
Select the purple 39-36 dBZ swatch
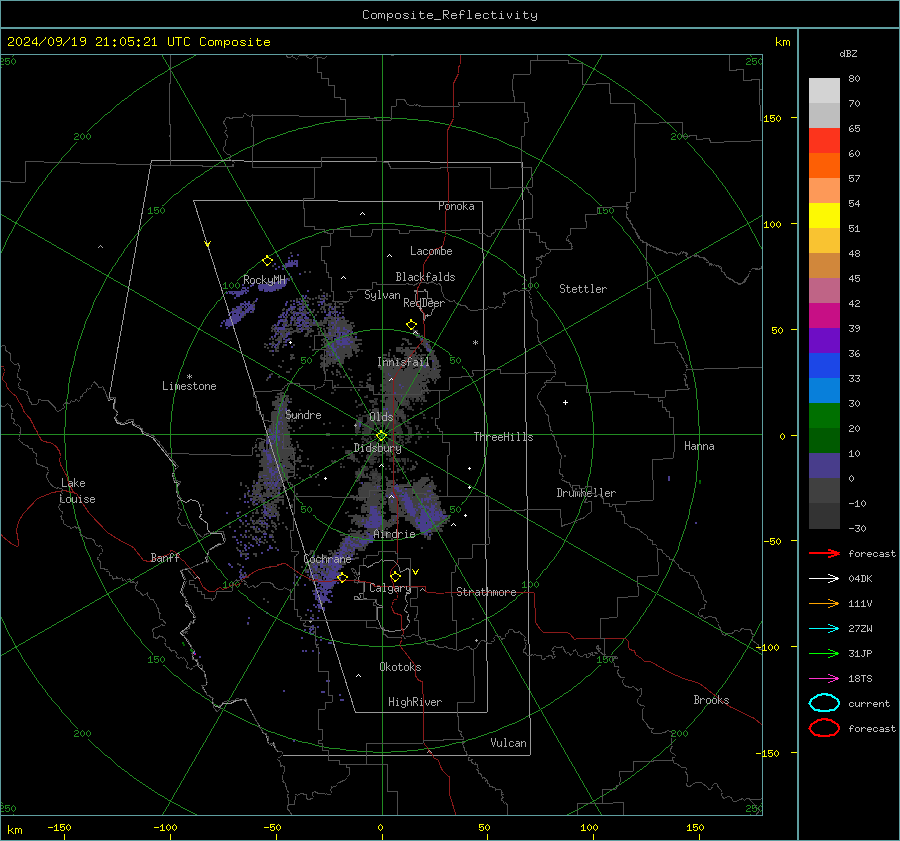point(824,340)
